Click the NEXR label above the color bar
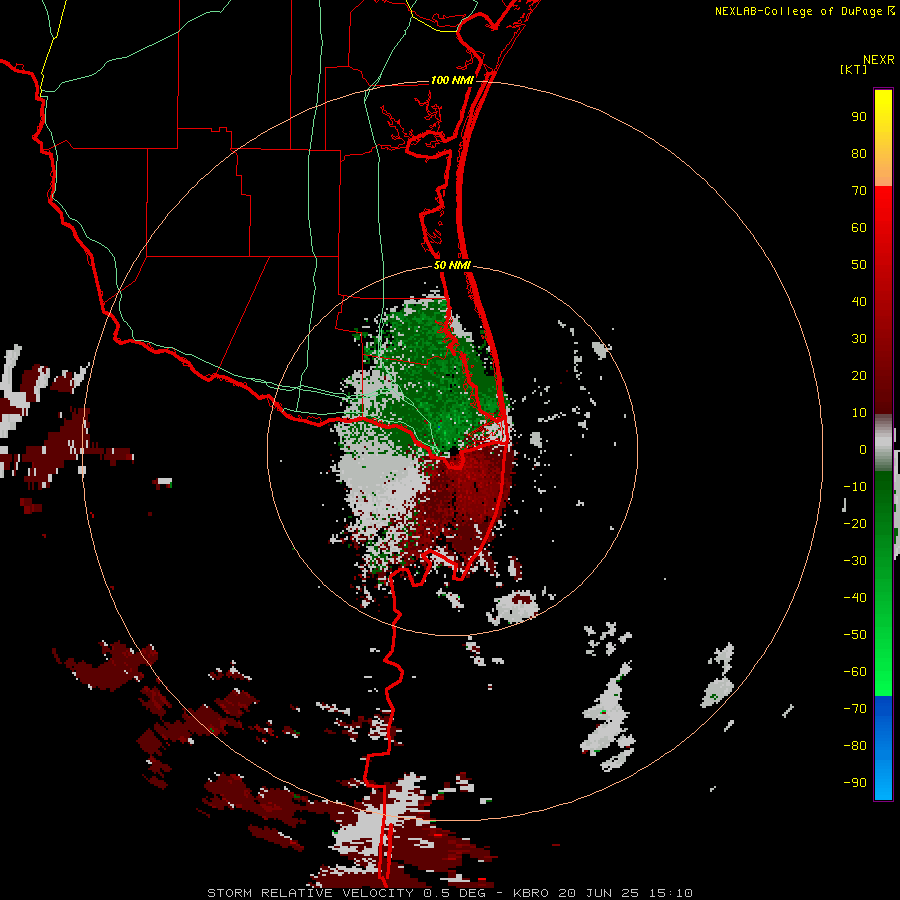This screenshot has width=900, height=900. tap(879, 60)
